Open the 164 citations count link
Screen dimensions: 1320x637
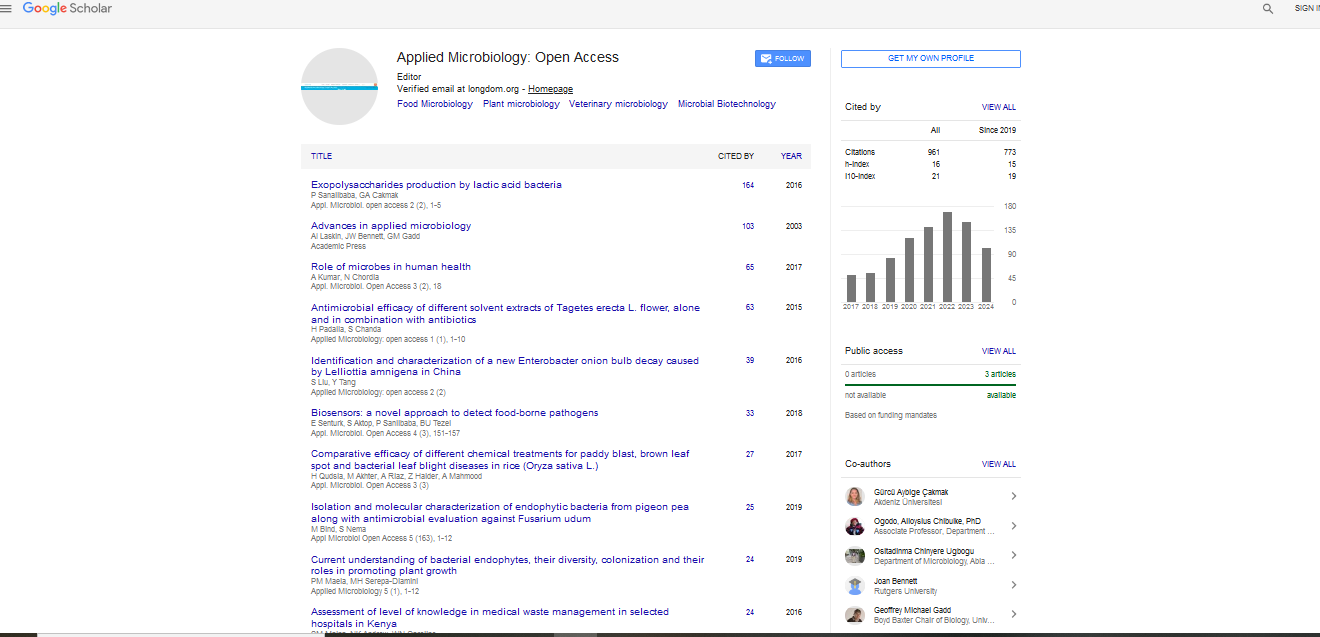pyautogui.click(x=748, y=185)
